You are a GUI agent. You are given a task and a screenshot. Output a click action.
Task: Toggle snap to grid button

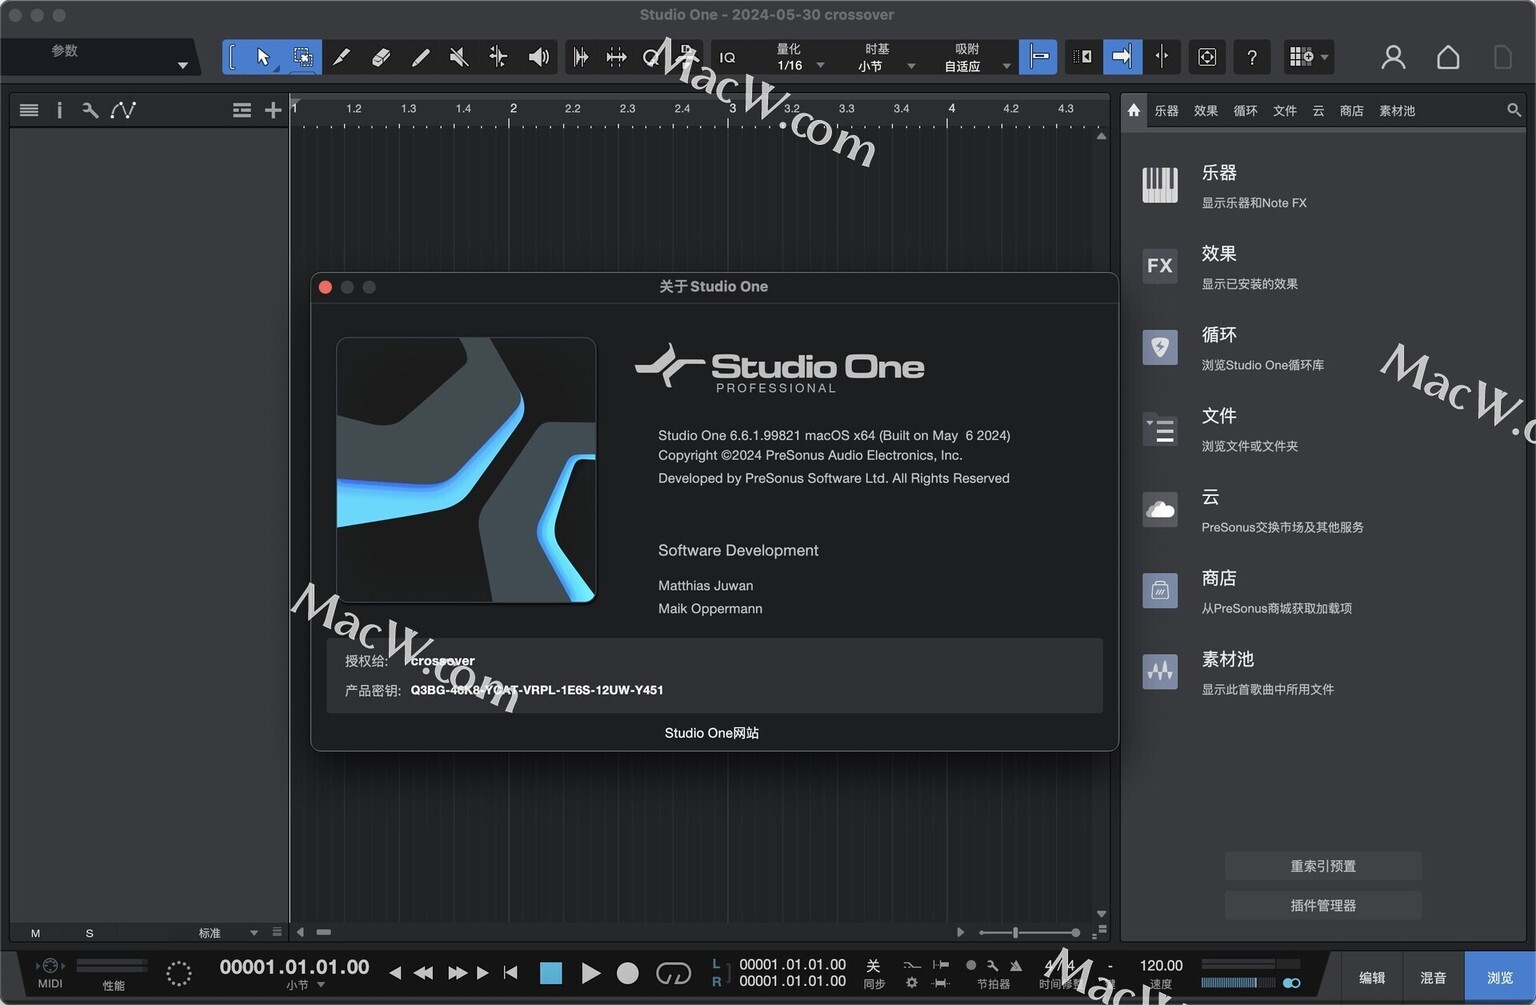tap(1038, 57)
